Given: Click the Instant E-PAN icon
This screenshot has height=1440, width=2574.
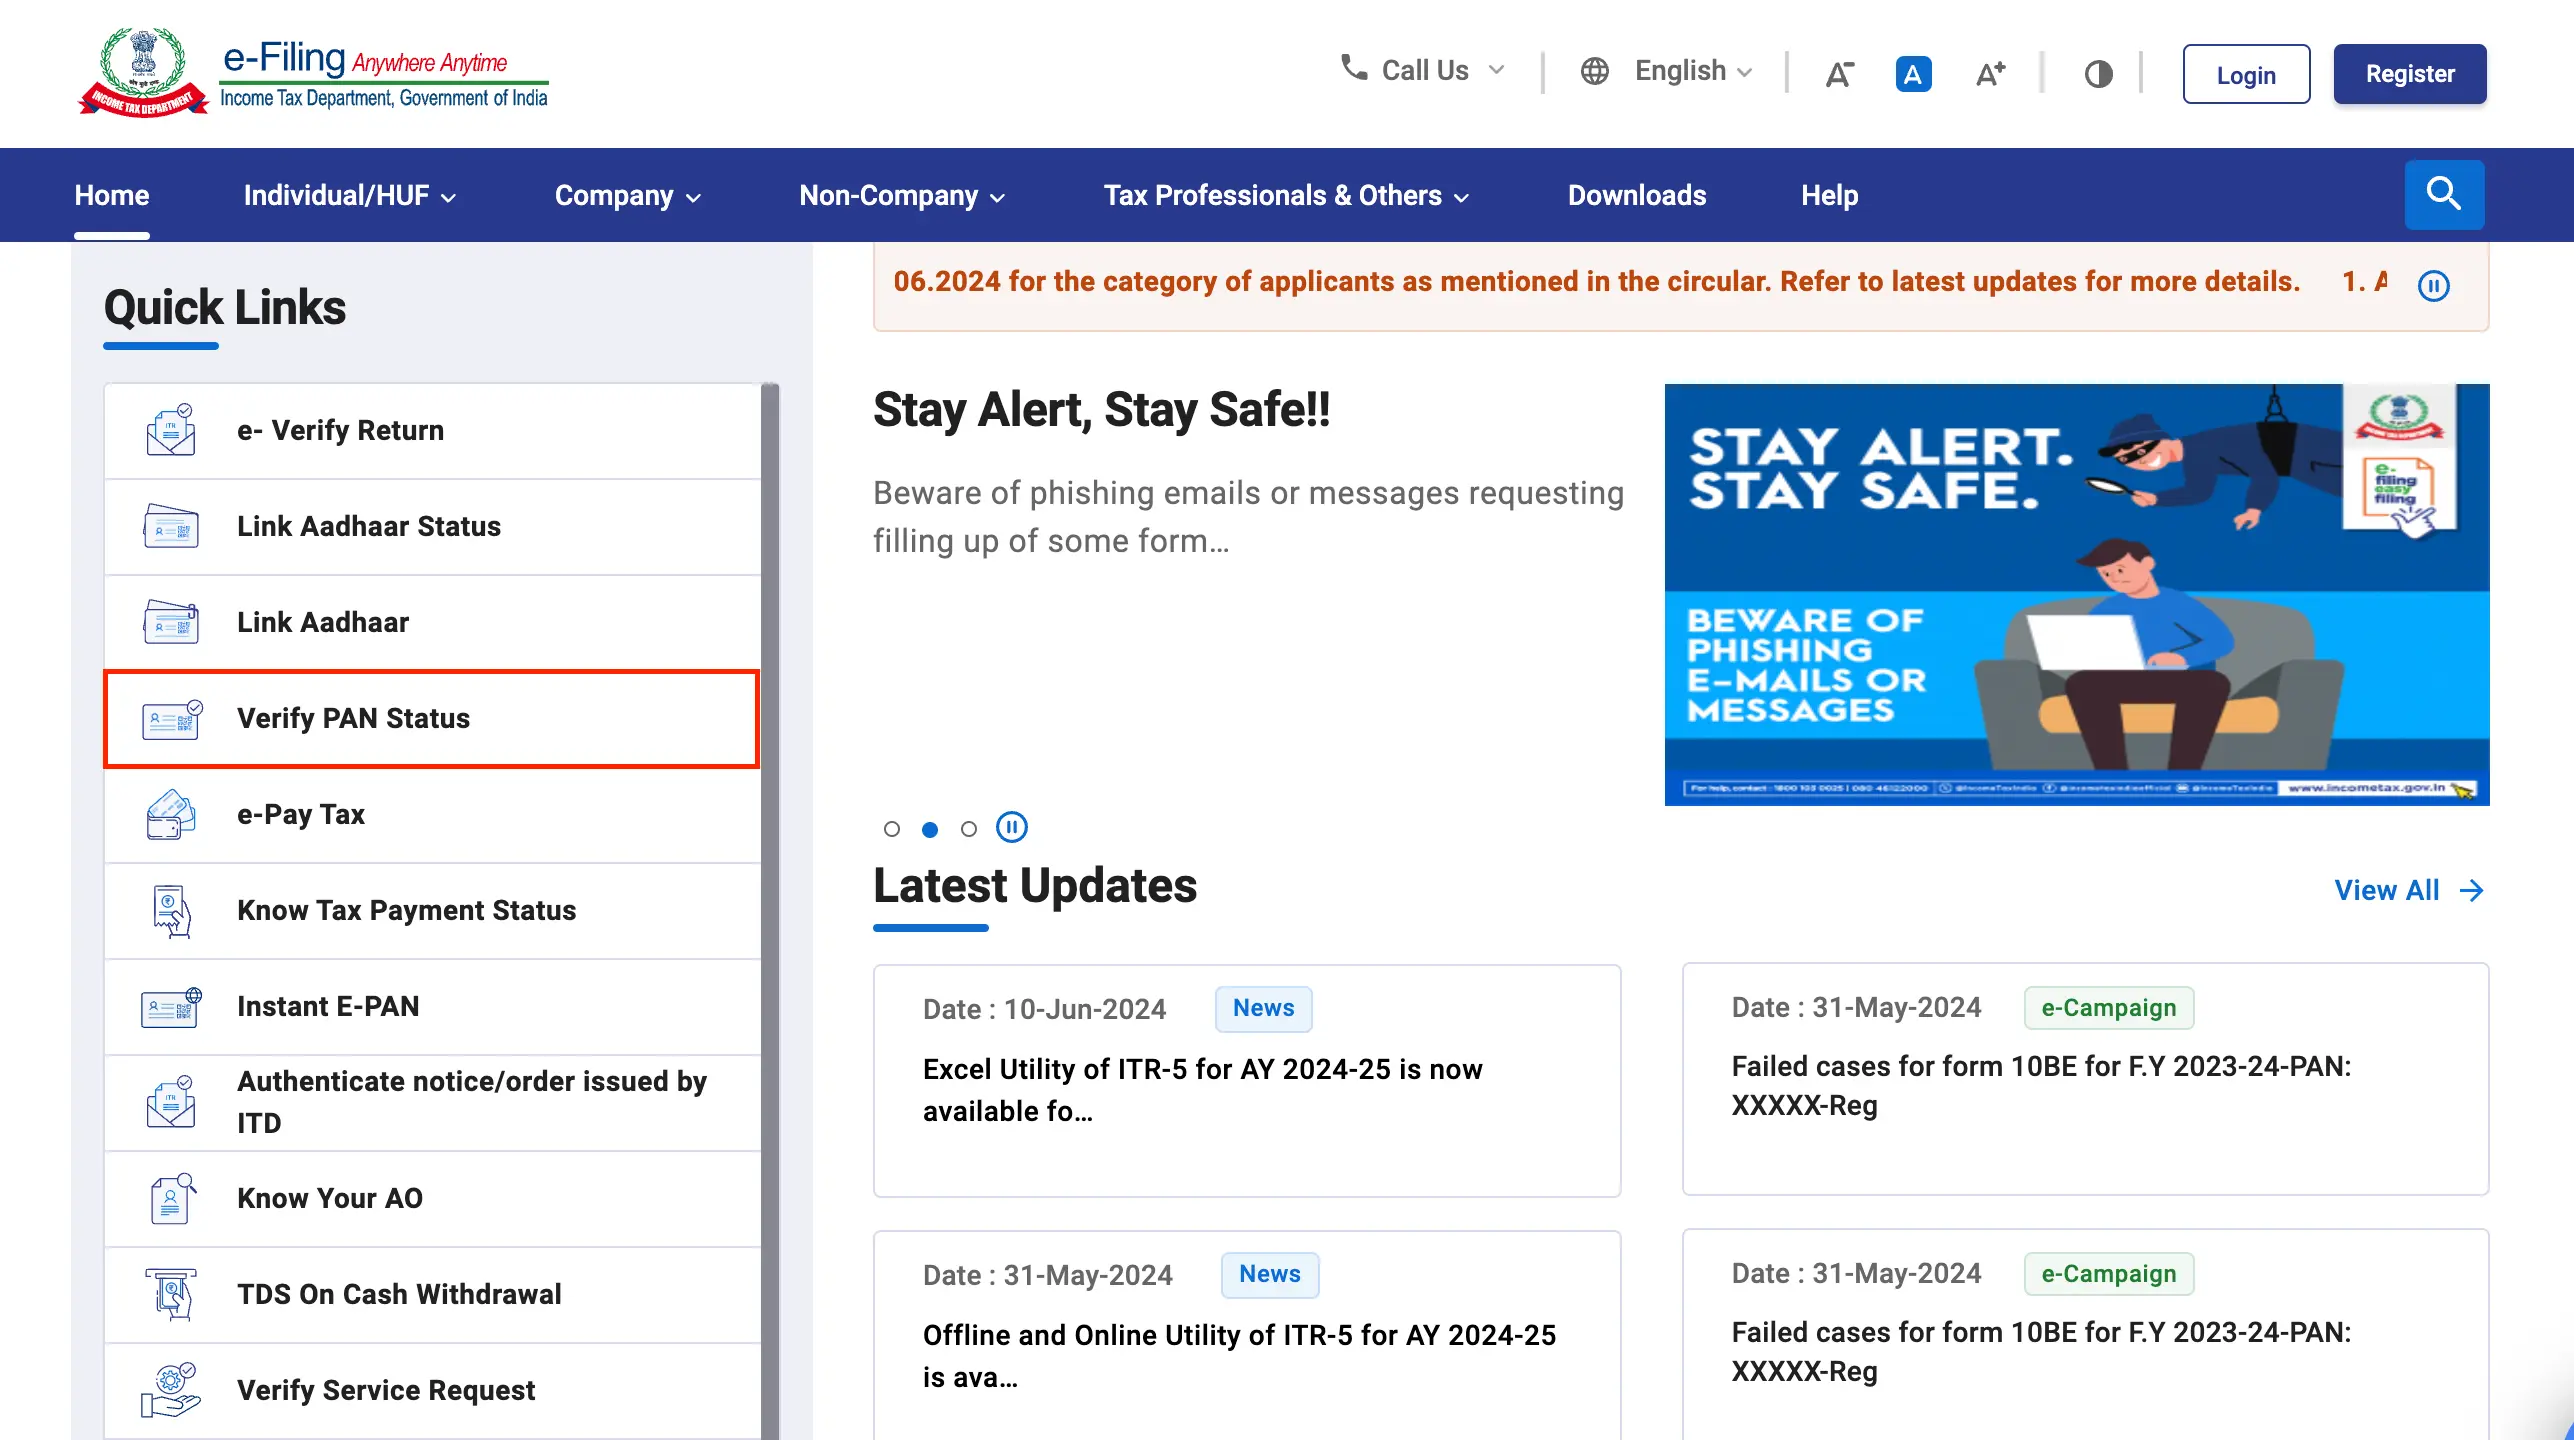Looking at the screenshot, I should tap(171, 1005).
